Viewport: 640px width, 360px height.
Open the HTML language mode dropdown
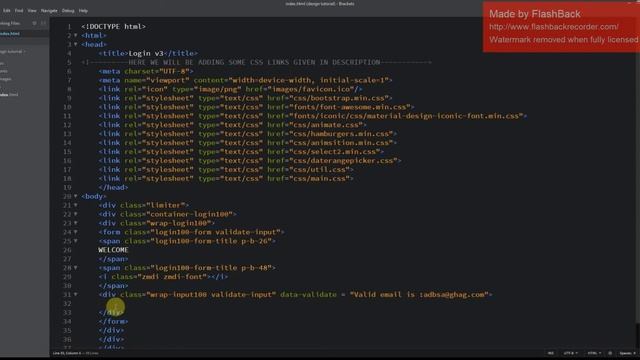[594, 353]
